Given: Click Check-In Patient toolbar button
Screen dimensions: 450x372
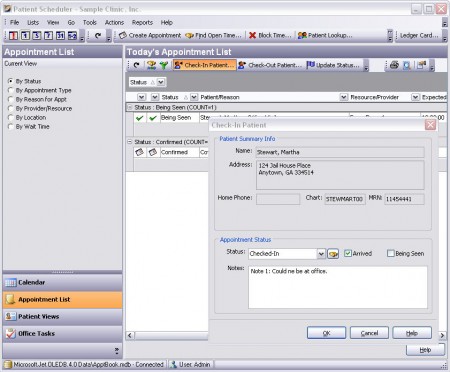Looking at the screenshot, I should click(x=205, y=65).
